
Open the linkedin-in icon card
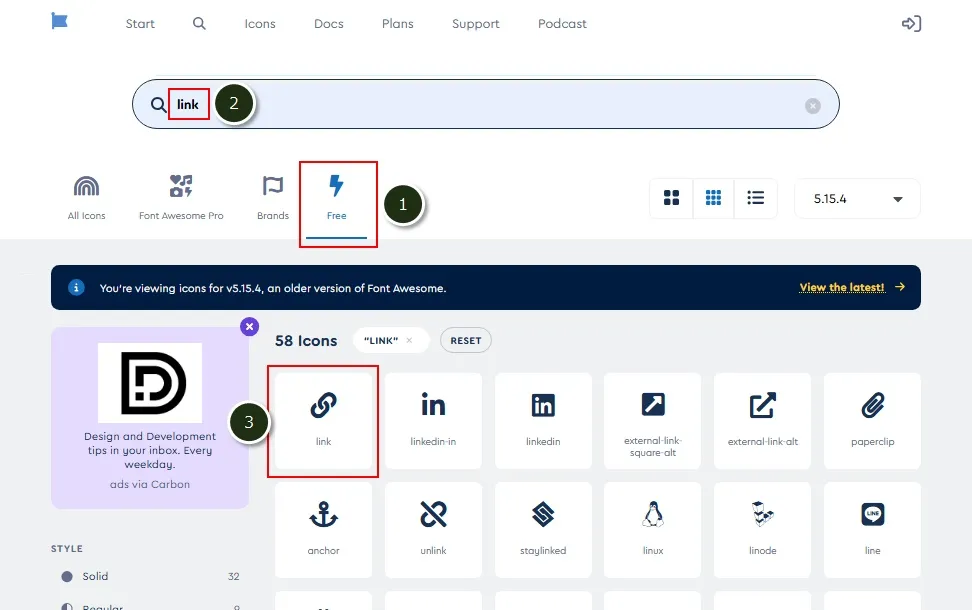pos(433,420)
